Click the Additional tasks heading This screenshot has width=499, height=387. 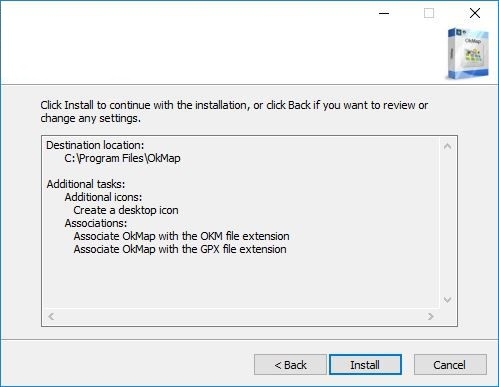point(86,184)
